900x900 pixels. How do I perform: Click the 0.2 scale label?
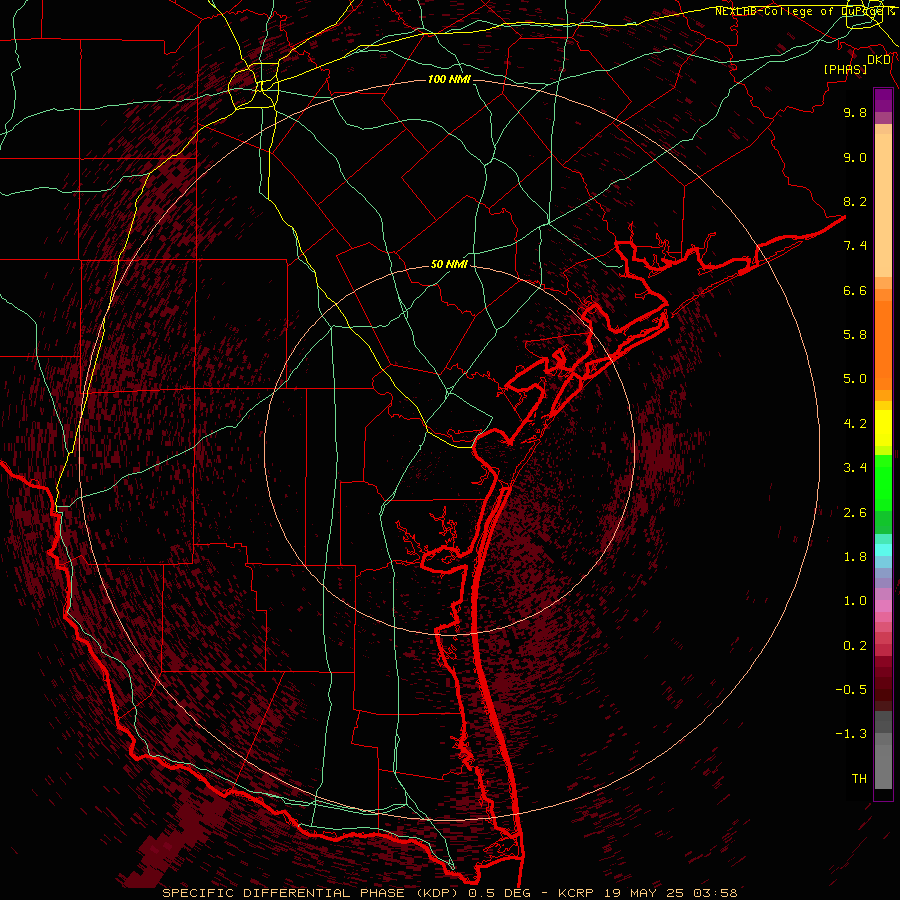855,646
